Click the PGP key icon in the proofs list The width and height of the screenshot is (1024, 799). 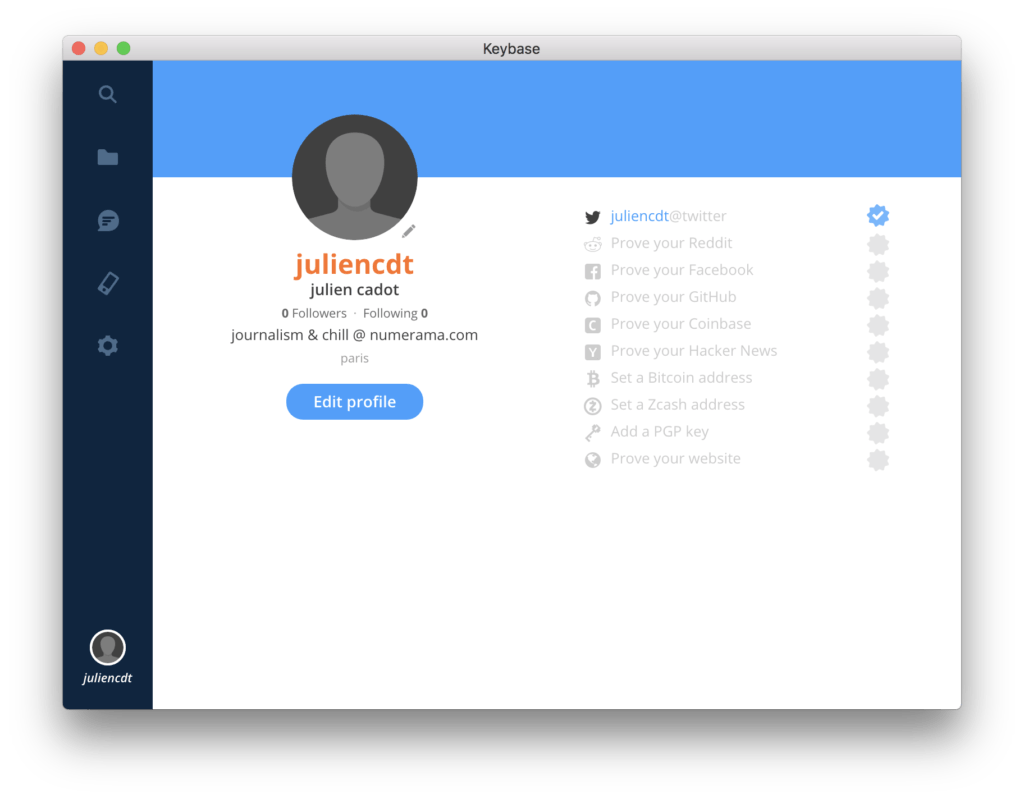[592, 431]
